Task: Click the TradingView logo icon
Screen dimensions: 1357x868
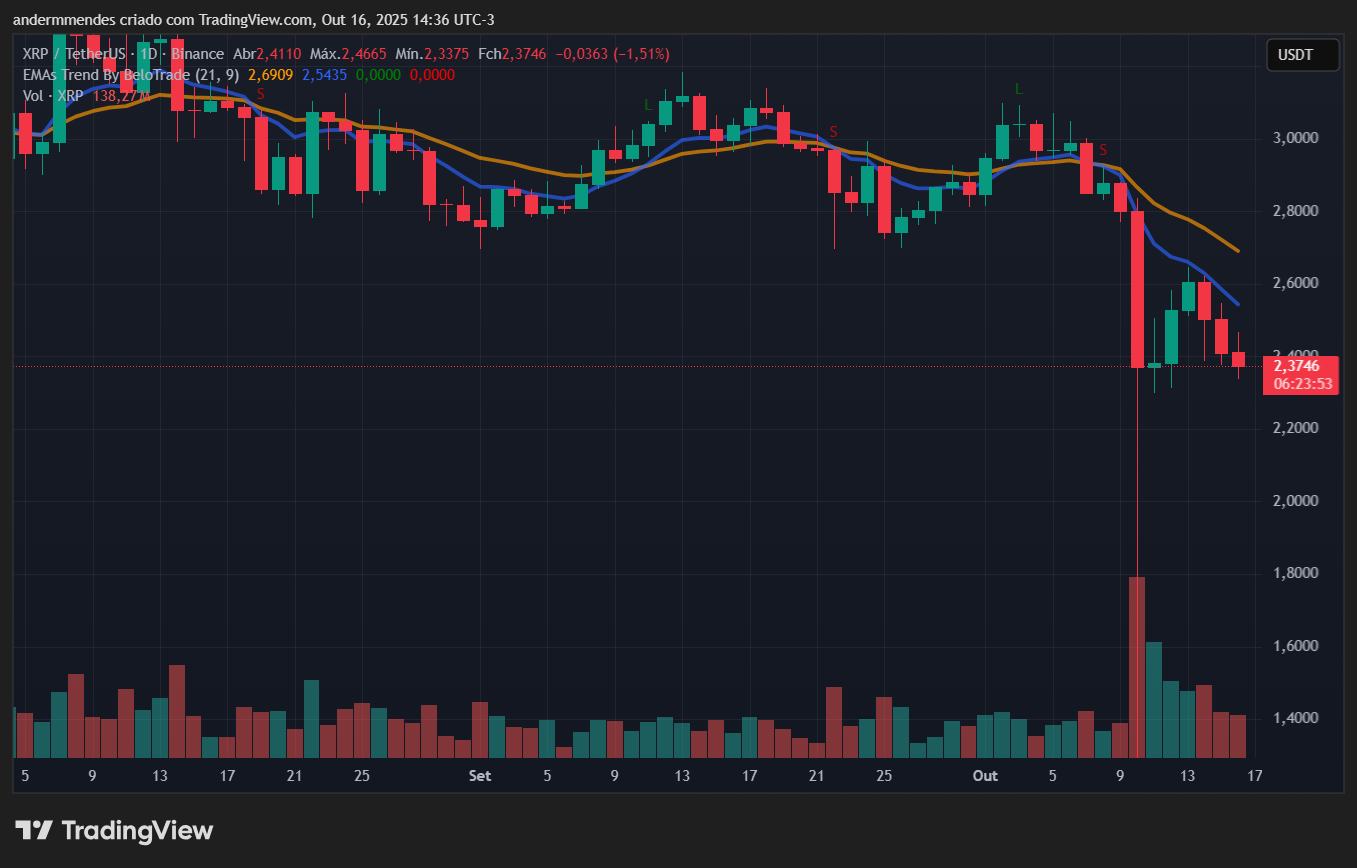Action: pos(33,830)
